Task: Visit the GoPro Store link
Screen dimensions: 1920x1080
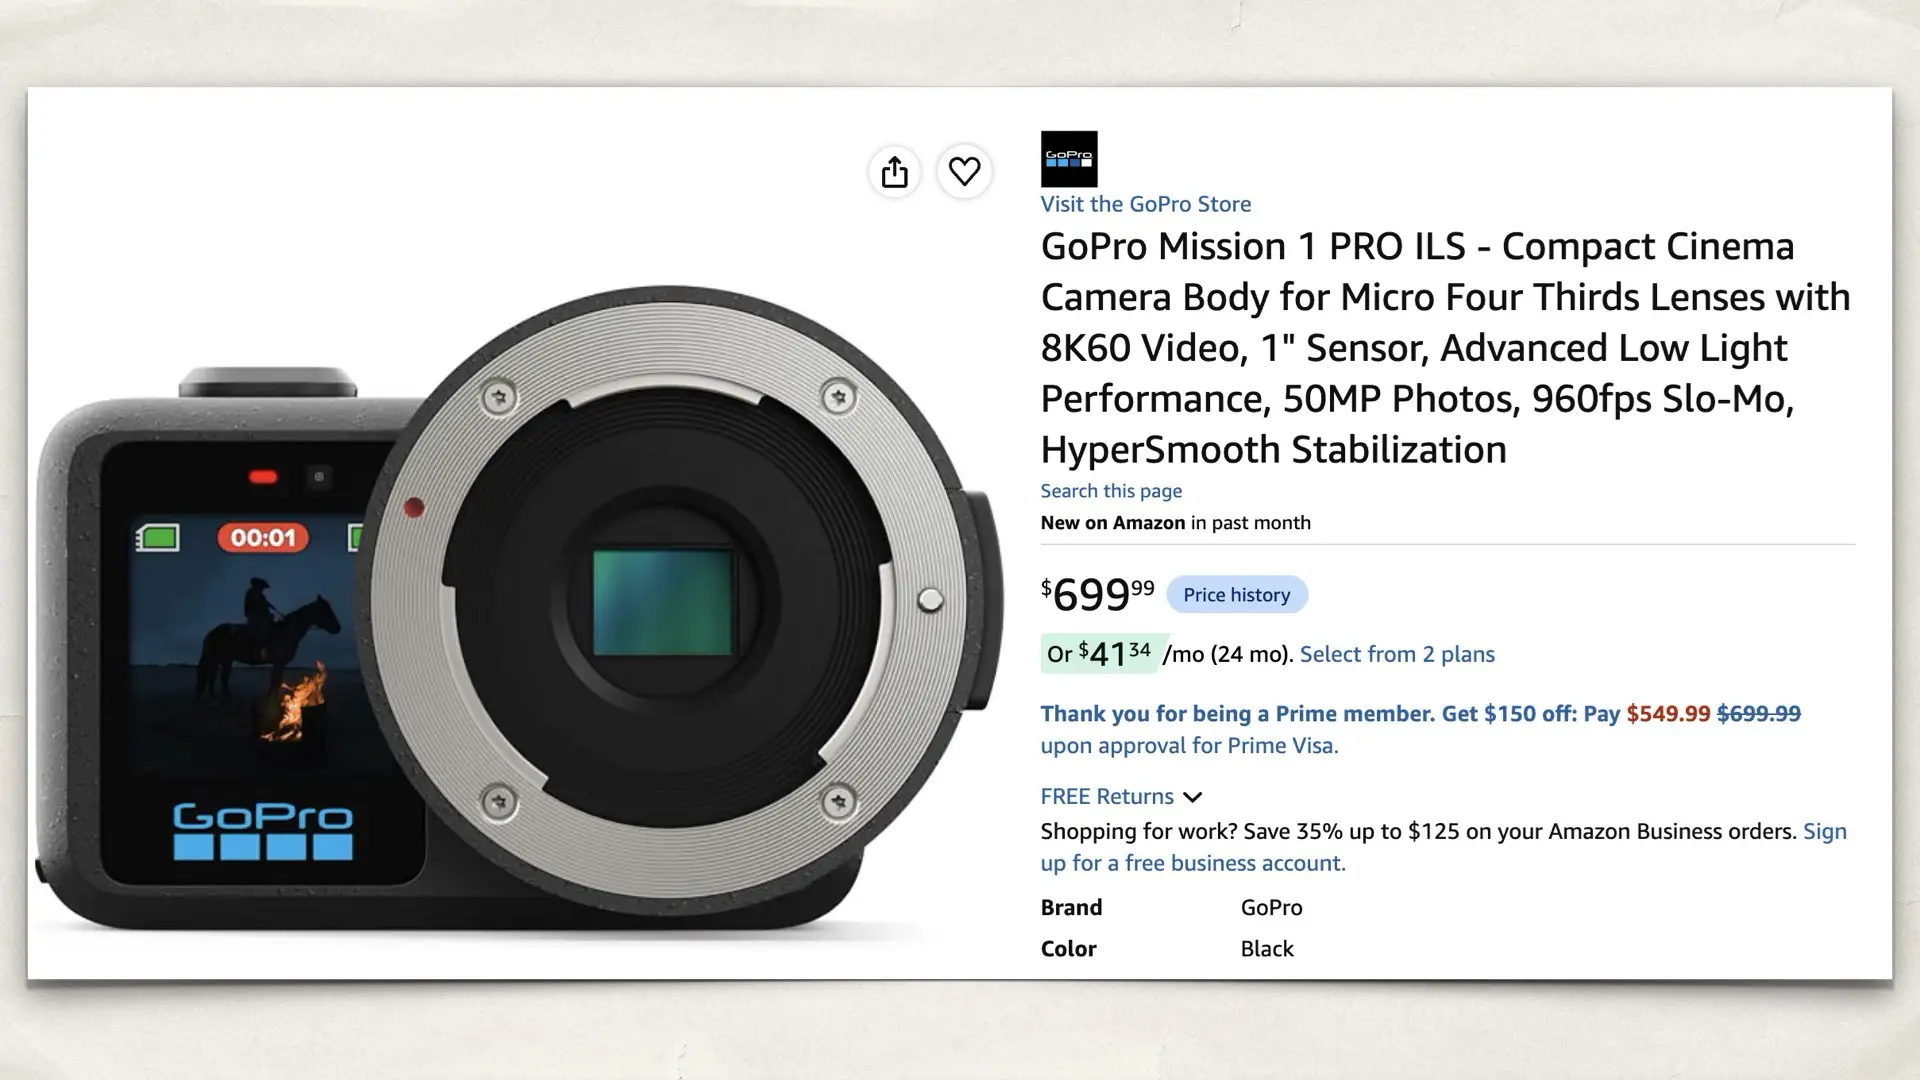Action: [1145, 204]
